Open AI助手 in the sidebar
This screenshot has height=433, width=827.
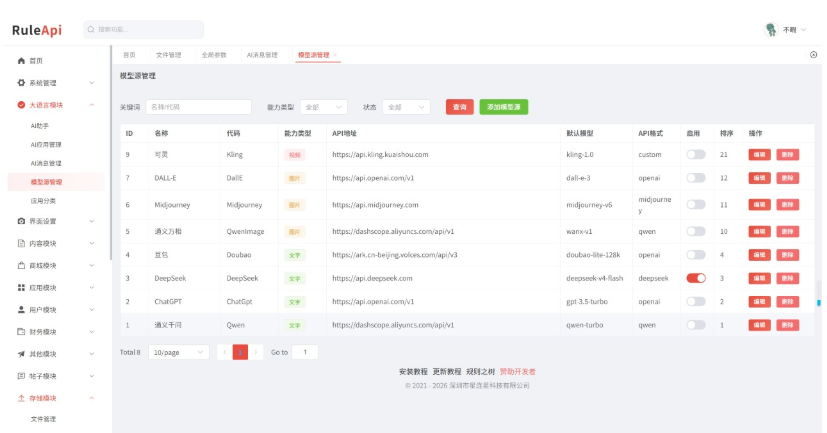(40, 126)
